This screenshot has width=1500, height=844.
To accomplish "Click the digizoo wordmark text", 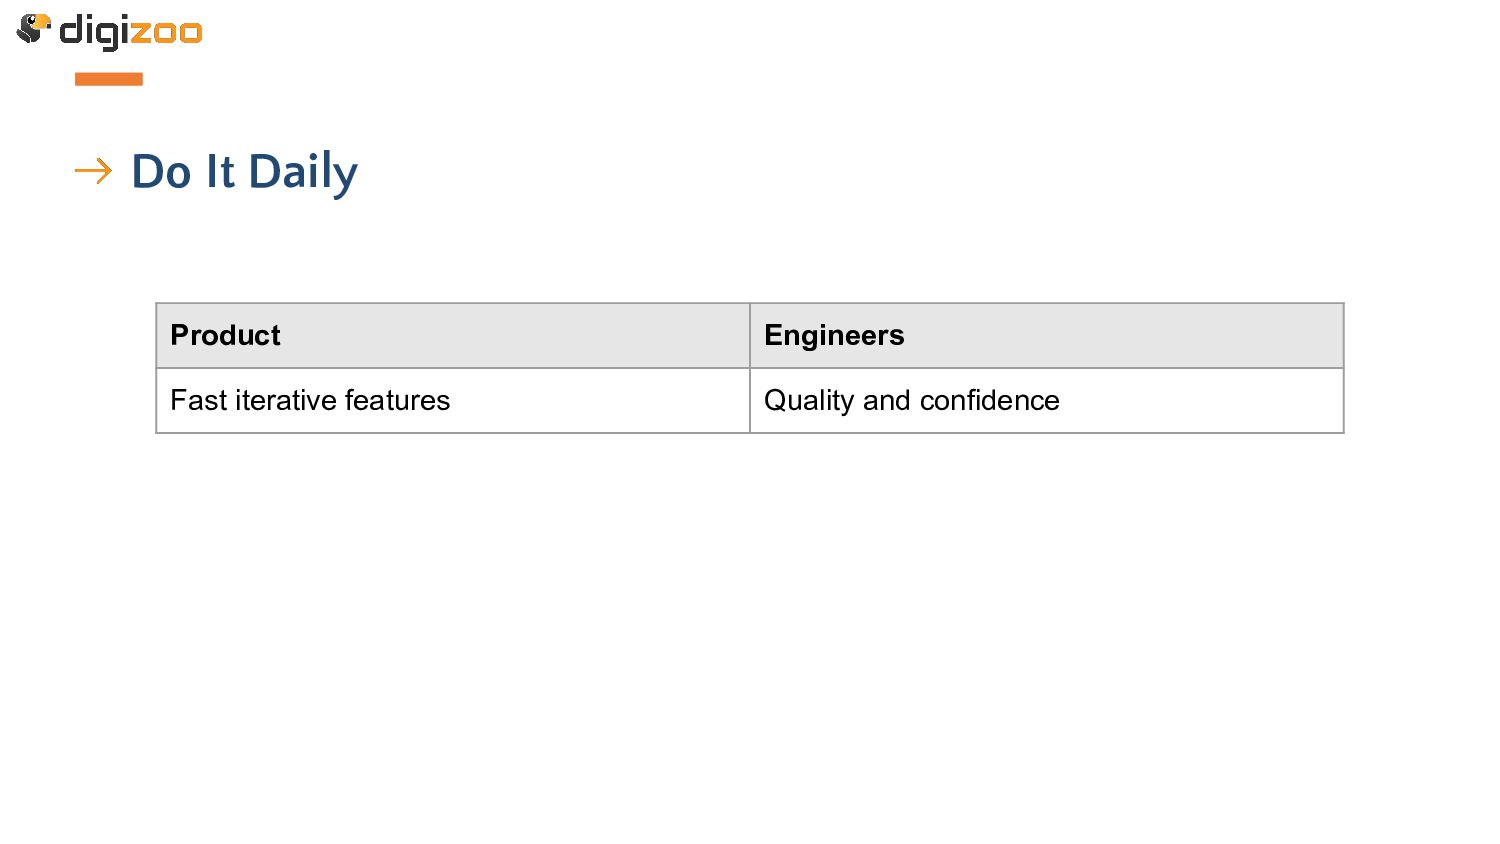I will click(131, 32).
